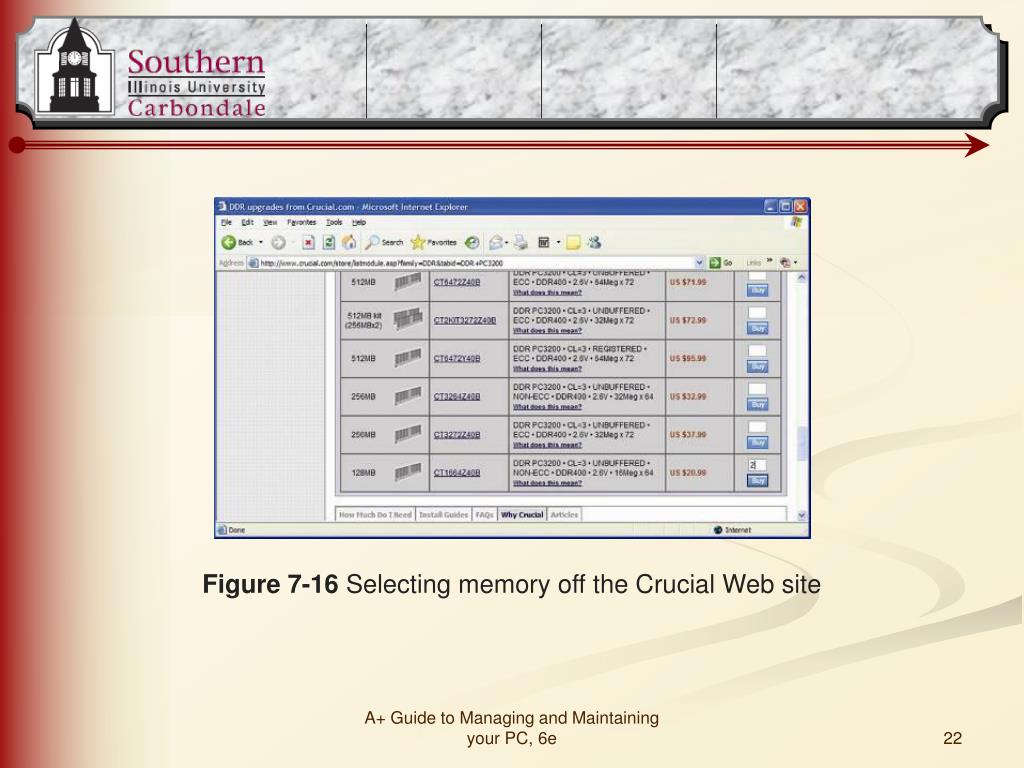Image resolution: width=1024 pixels, height=768 pixels.
Task: Click 'What does this mean?' in CT6472Y40B row
Action: click(x=547, y=369)
